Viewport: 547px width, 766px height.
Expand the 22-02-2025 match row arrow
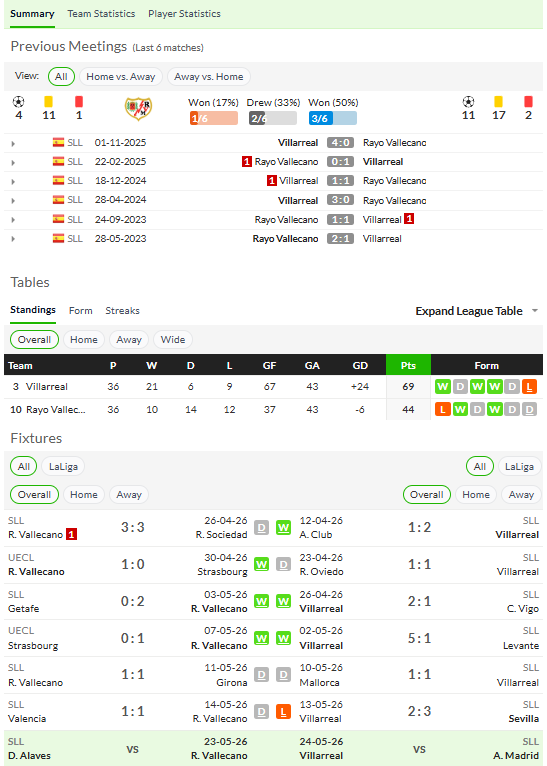[x=13, y=162]
